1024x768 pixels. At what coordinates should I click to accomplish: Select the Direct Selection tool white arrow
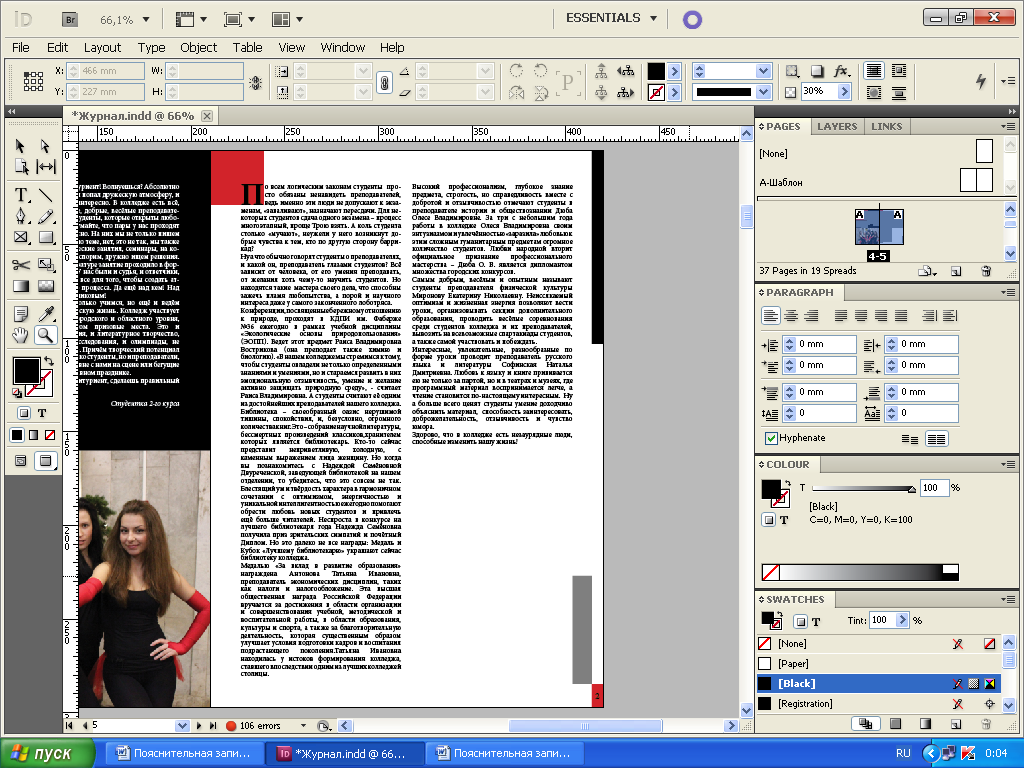click(44, 146)
